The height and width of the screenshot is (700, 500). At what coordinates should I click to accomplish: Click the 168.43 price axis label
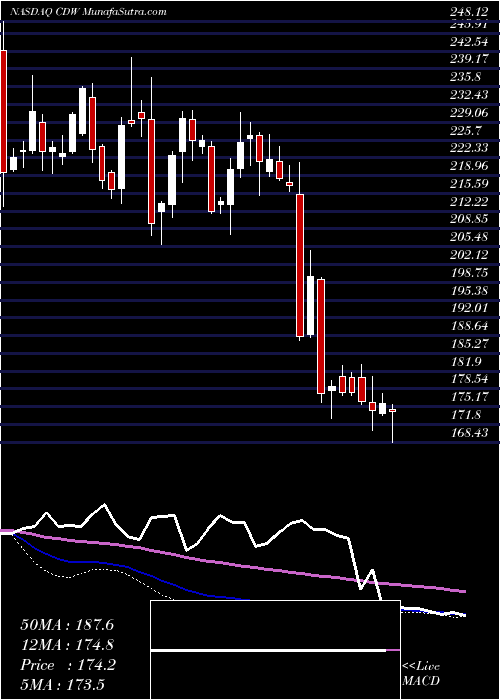(x=468, y=433)
